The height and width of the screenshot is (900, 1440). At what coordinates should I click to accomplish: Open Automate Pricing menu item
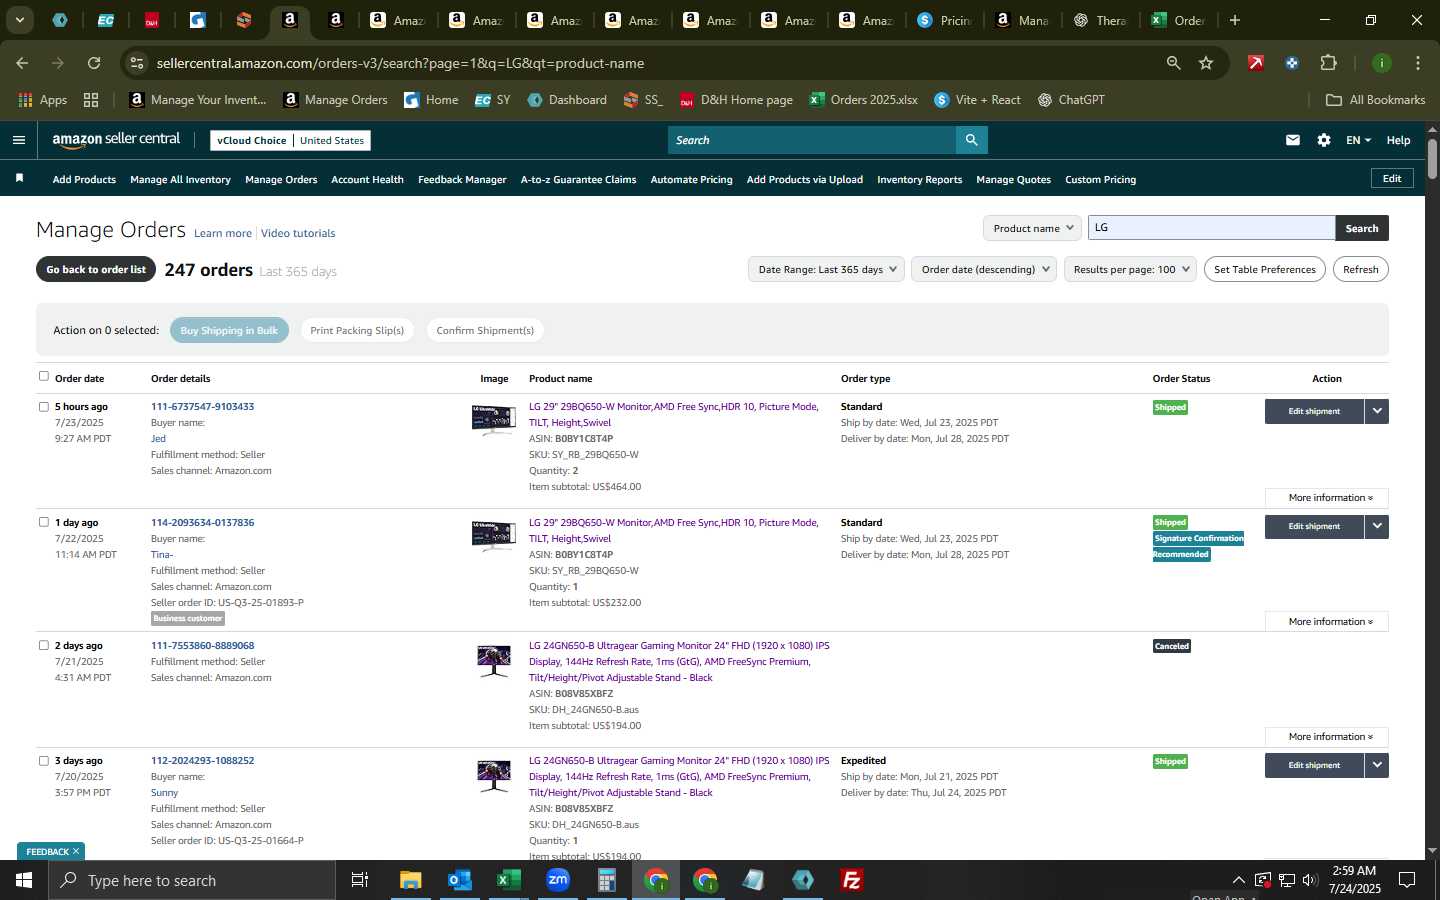[x=691, y=179]
